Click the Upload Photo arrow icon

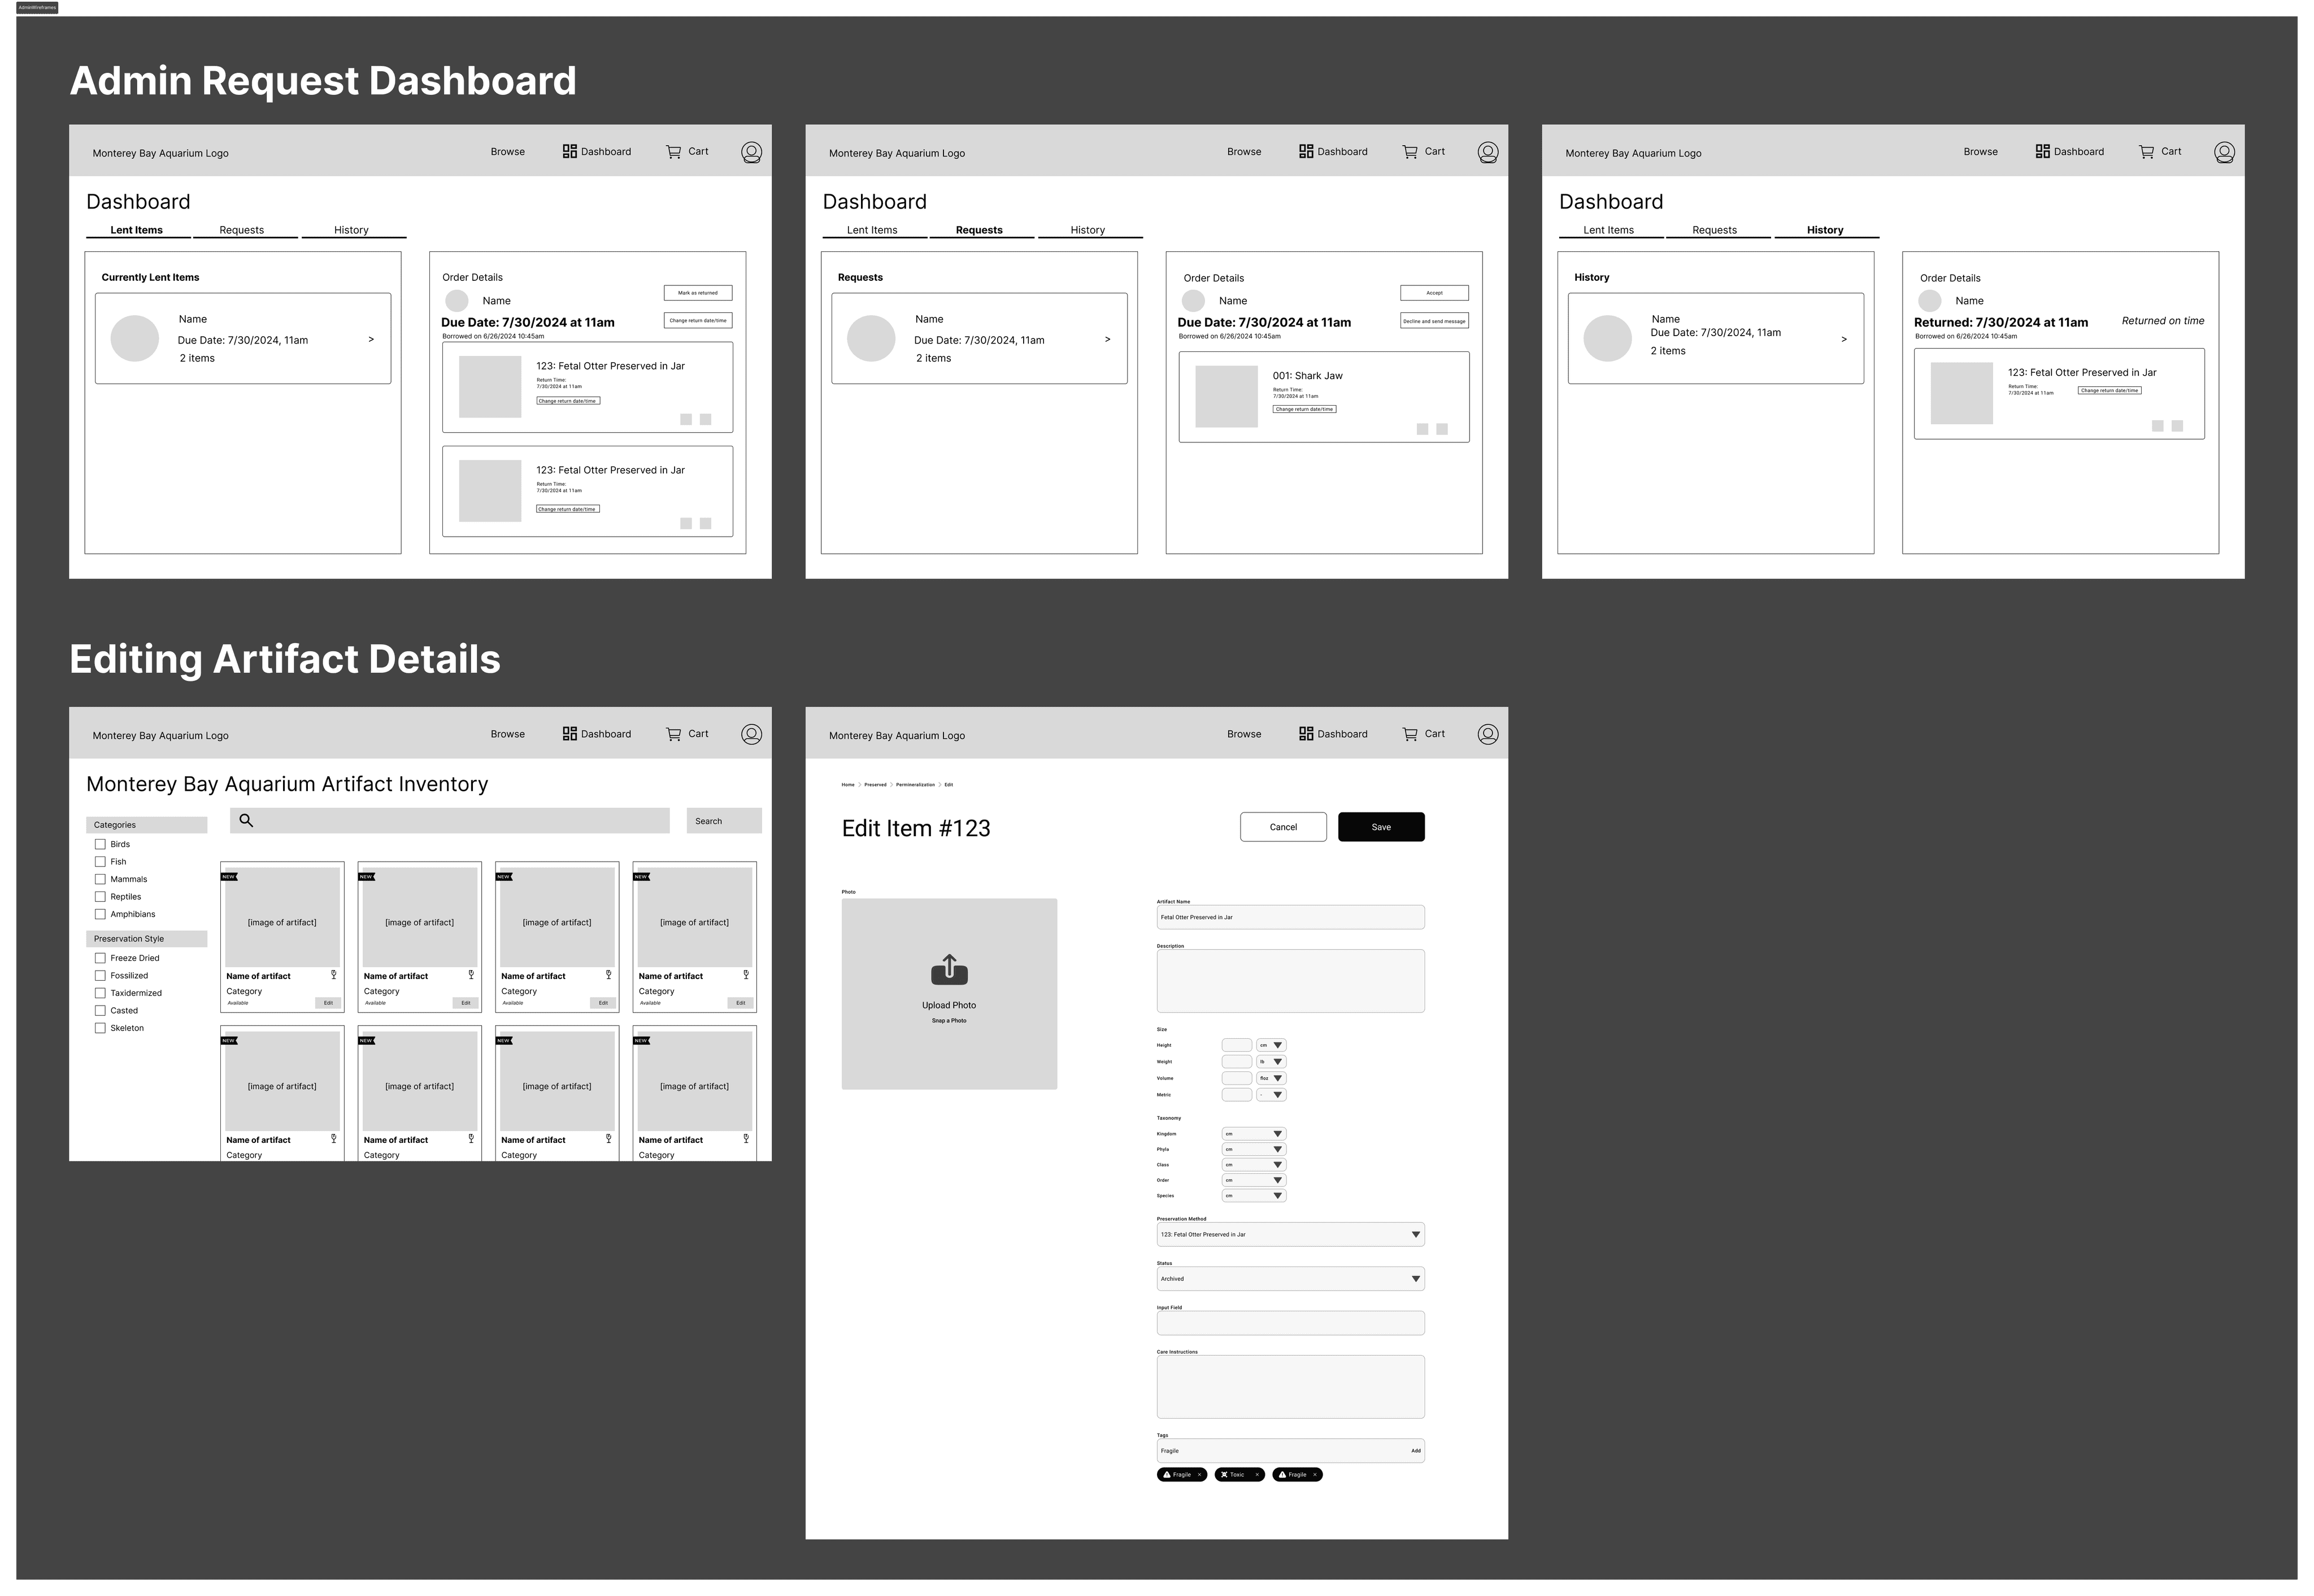[x=949, y=969]
